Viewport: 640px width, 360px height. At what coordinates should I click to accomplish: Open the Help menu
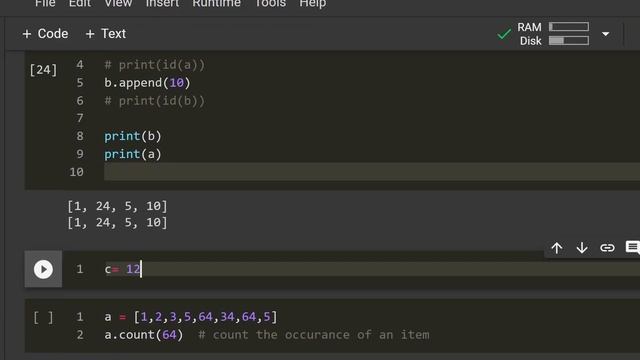click(x=313, y=4)
